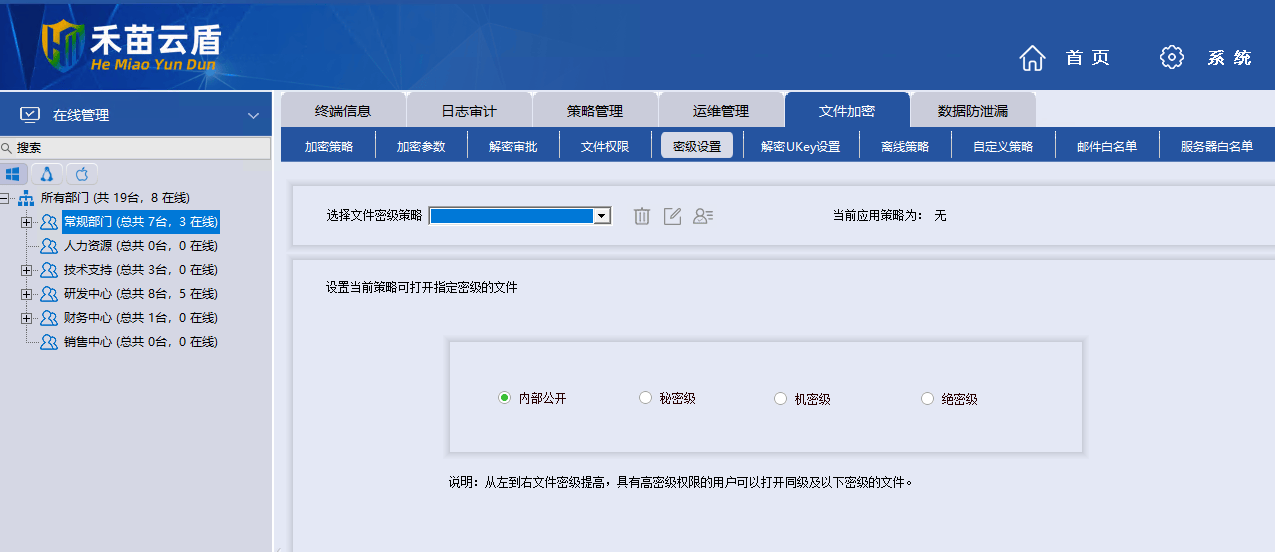Click the 邮件白名单 button
1275x552 pixels.
point(1106,146)
